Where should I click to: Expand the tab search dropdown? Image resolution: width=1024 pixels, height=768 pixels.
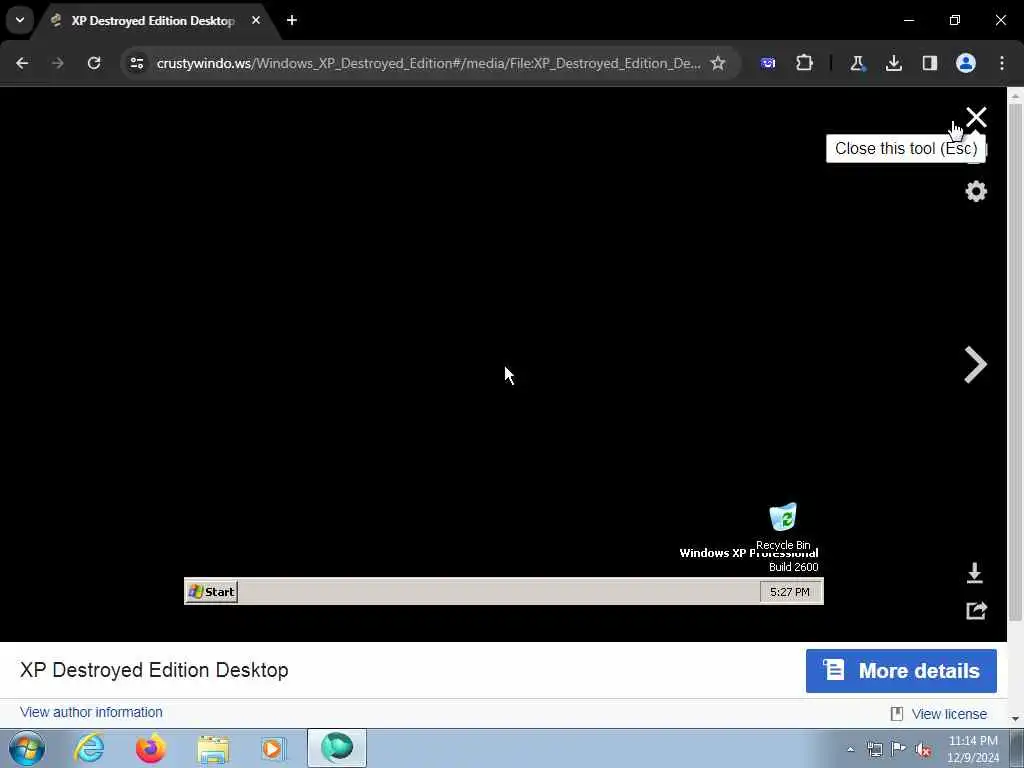[20, 20]
